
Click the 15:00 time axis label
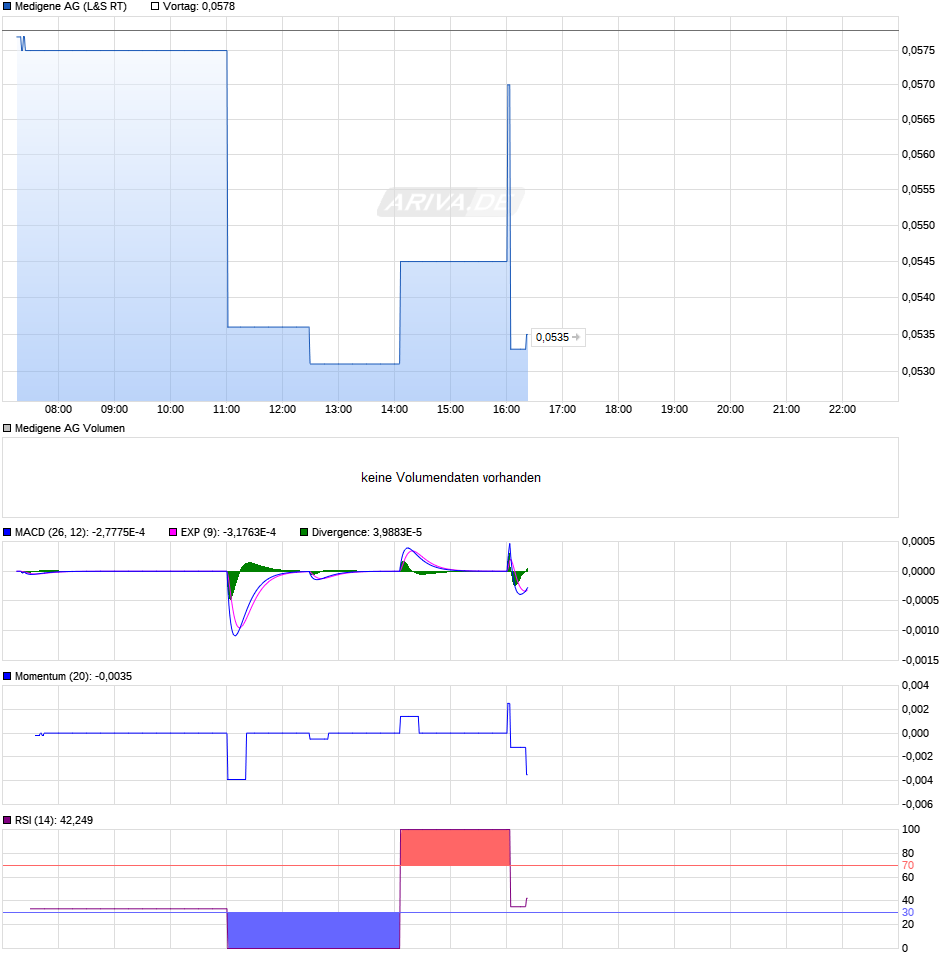pos(450,409)
